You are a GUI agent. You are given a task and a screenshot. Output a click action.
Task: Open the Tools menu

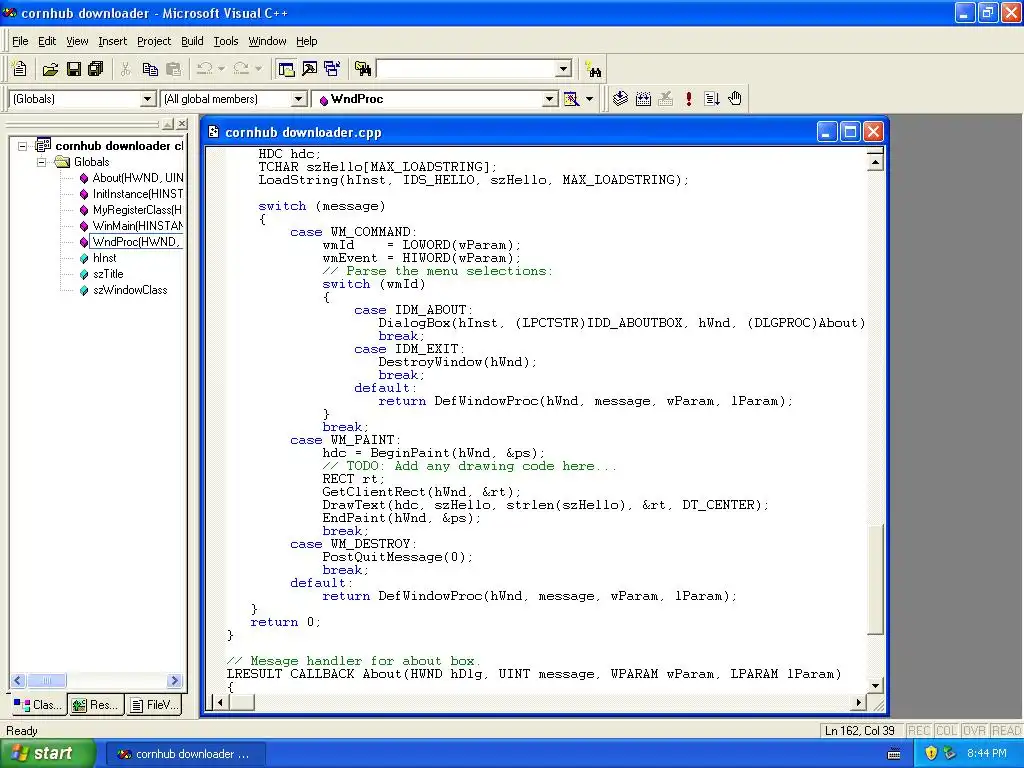coord(226,41)
